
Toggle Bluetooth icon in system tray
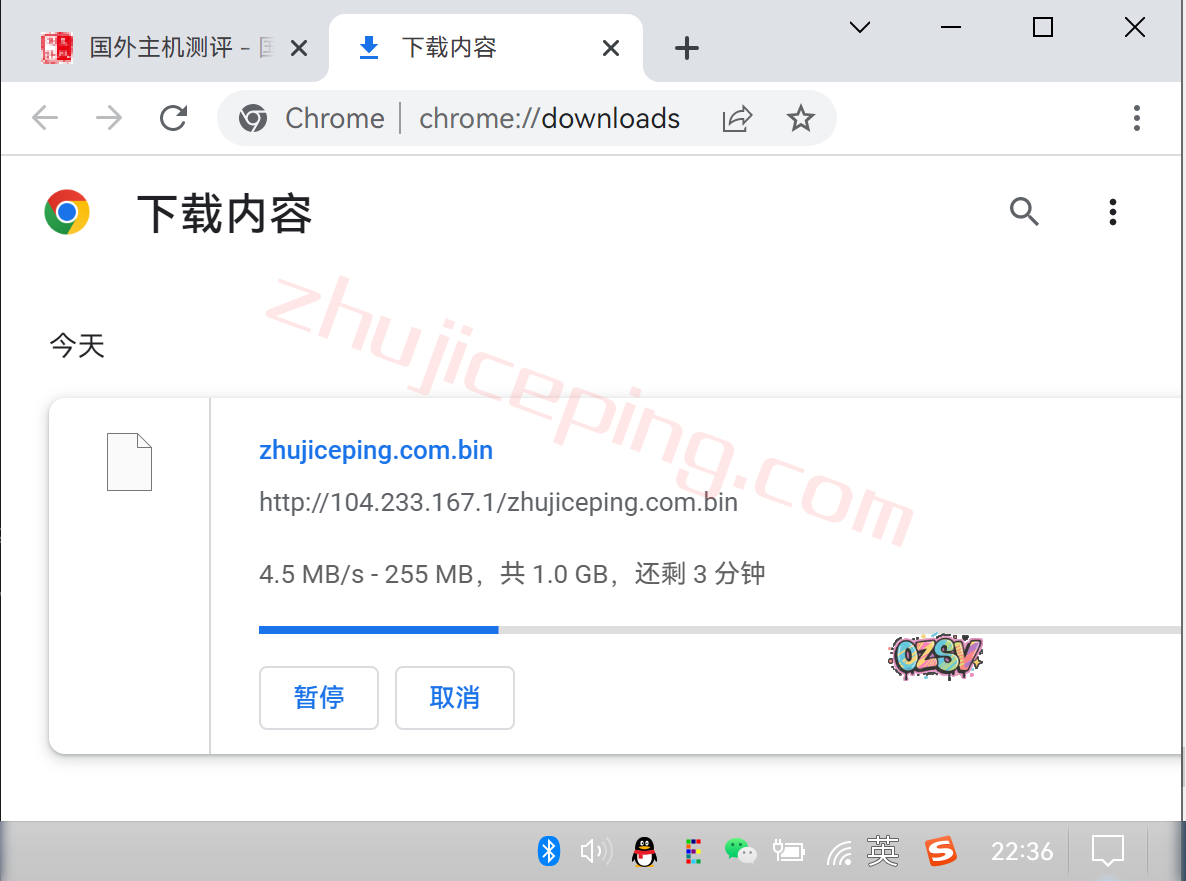[548, 851]
